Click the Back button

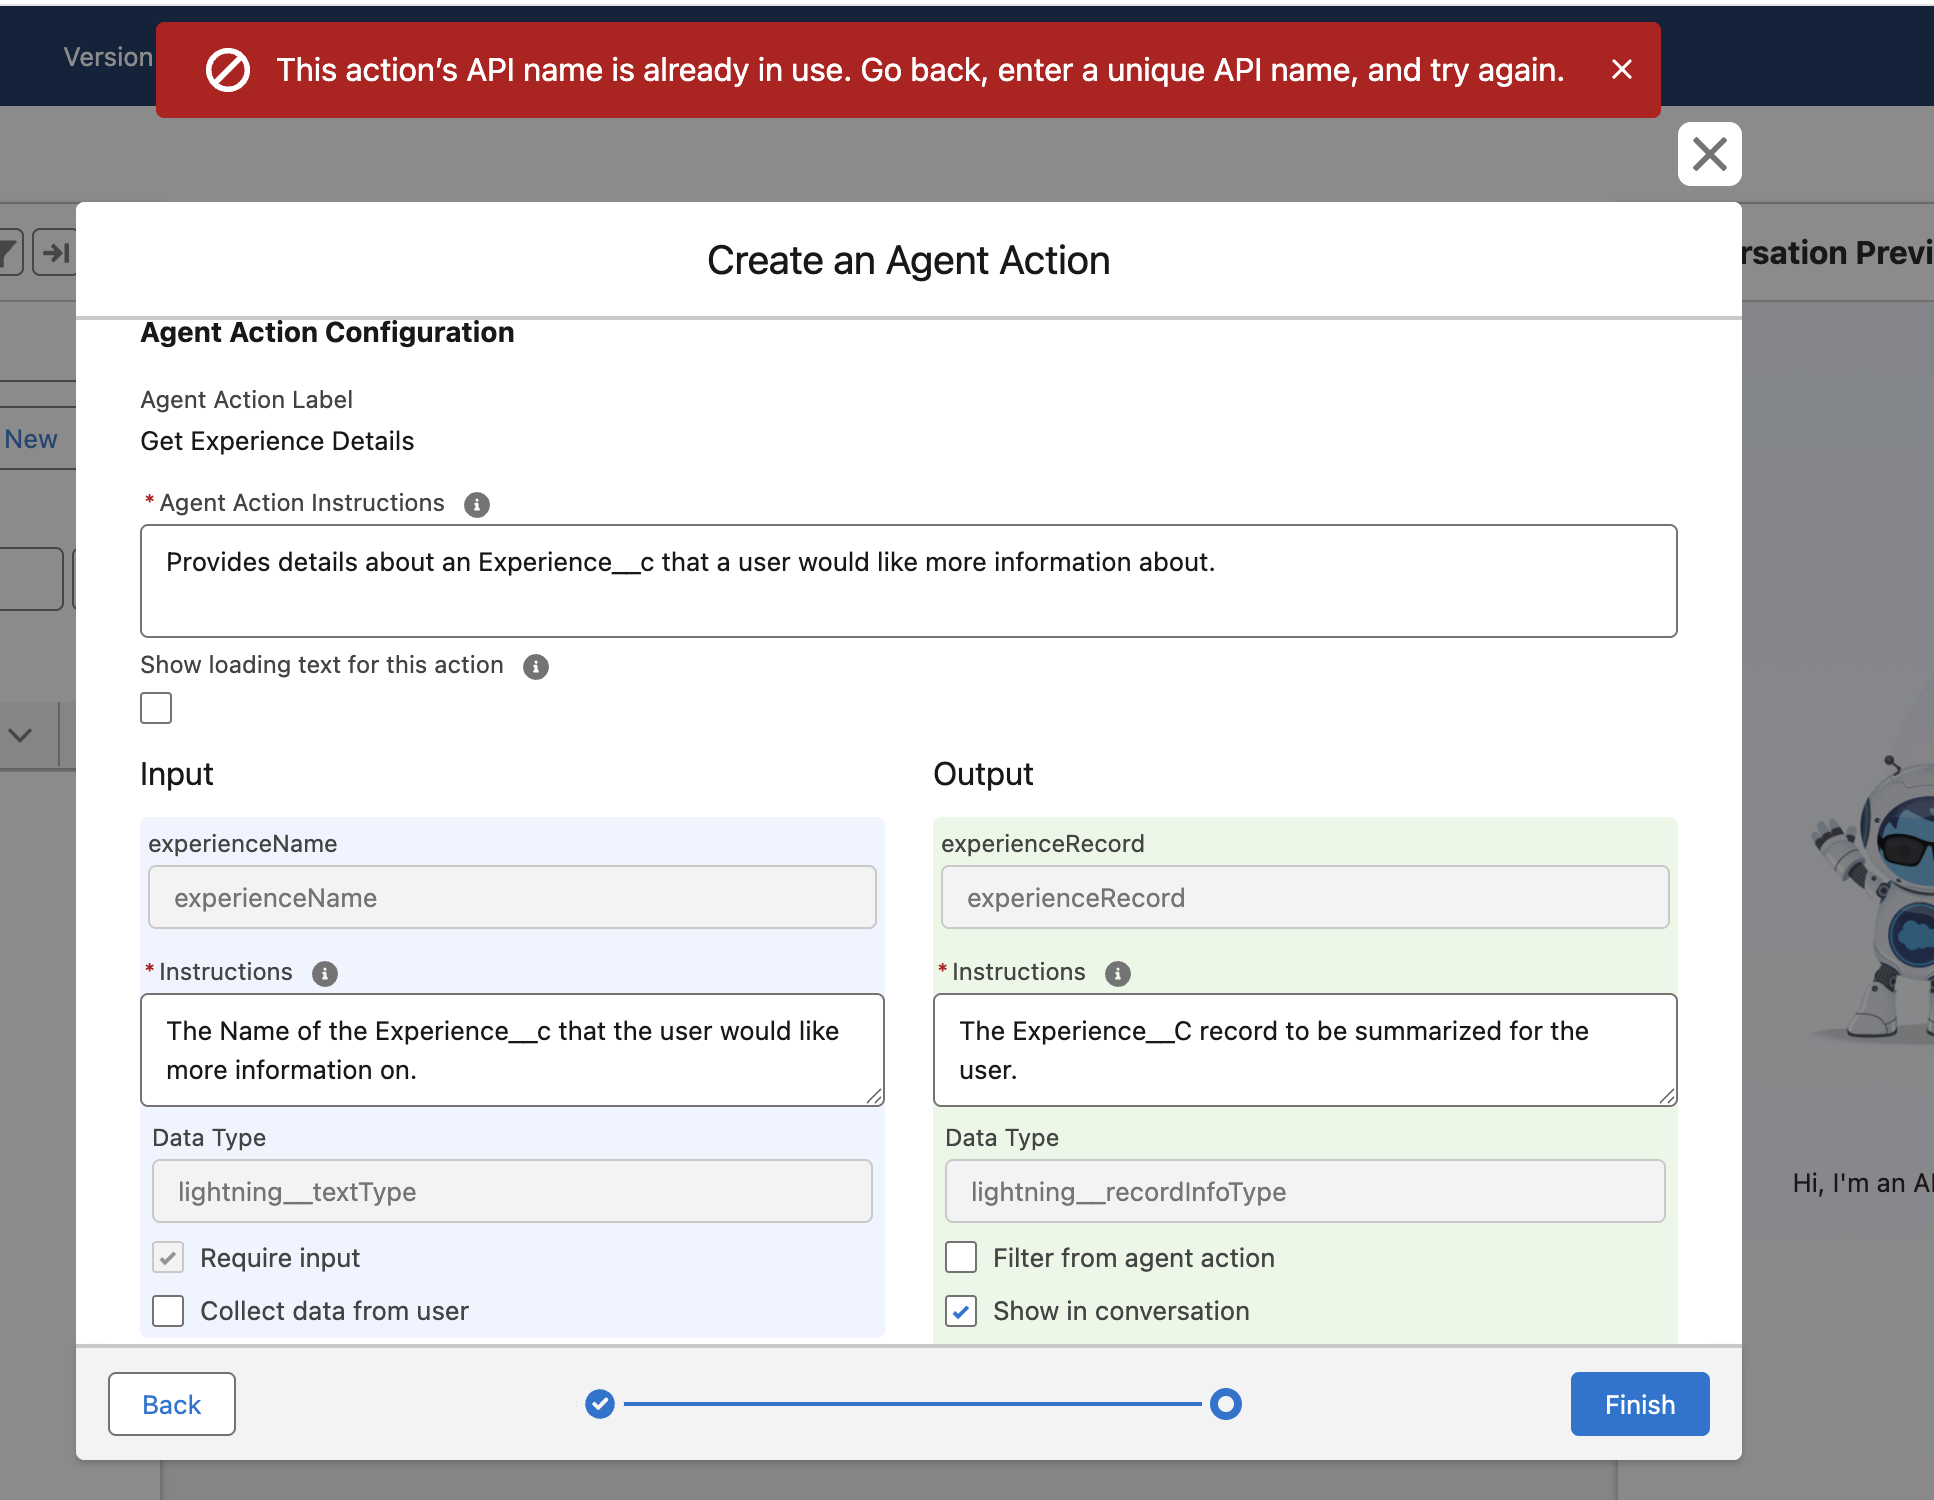(x=172, y=1404)
